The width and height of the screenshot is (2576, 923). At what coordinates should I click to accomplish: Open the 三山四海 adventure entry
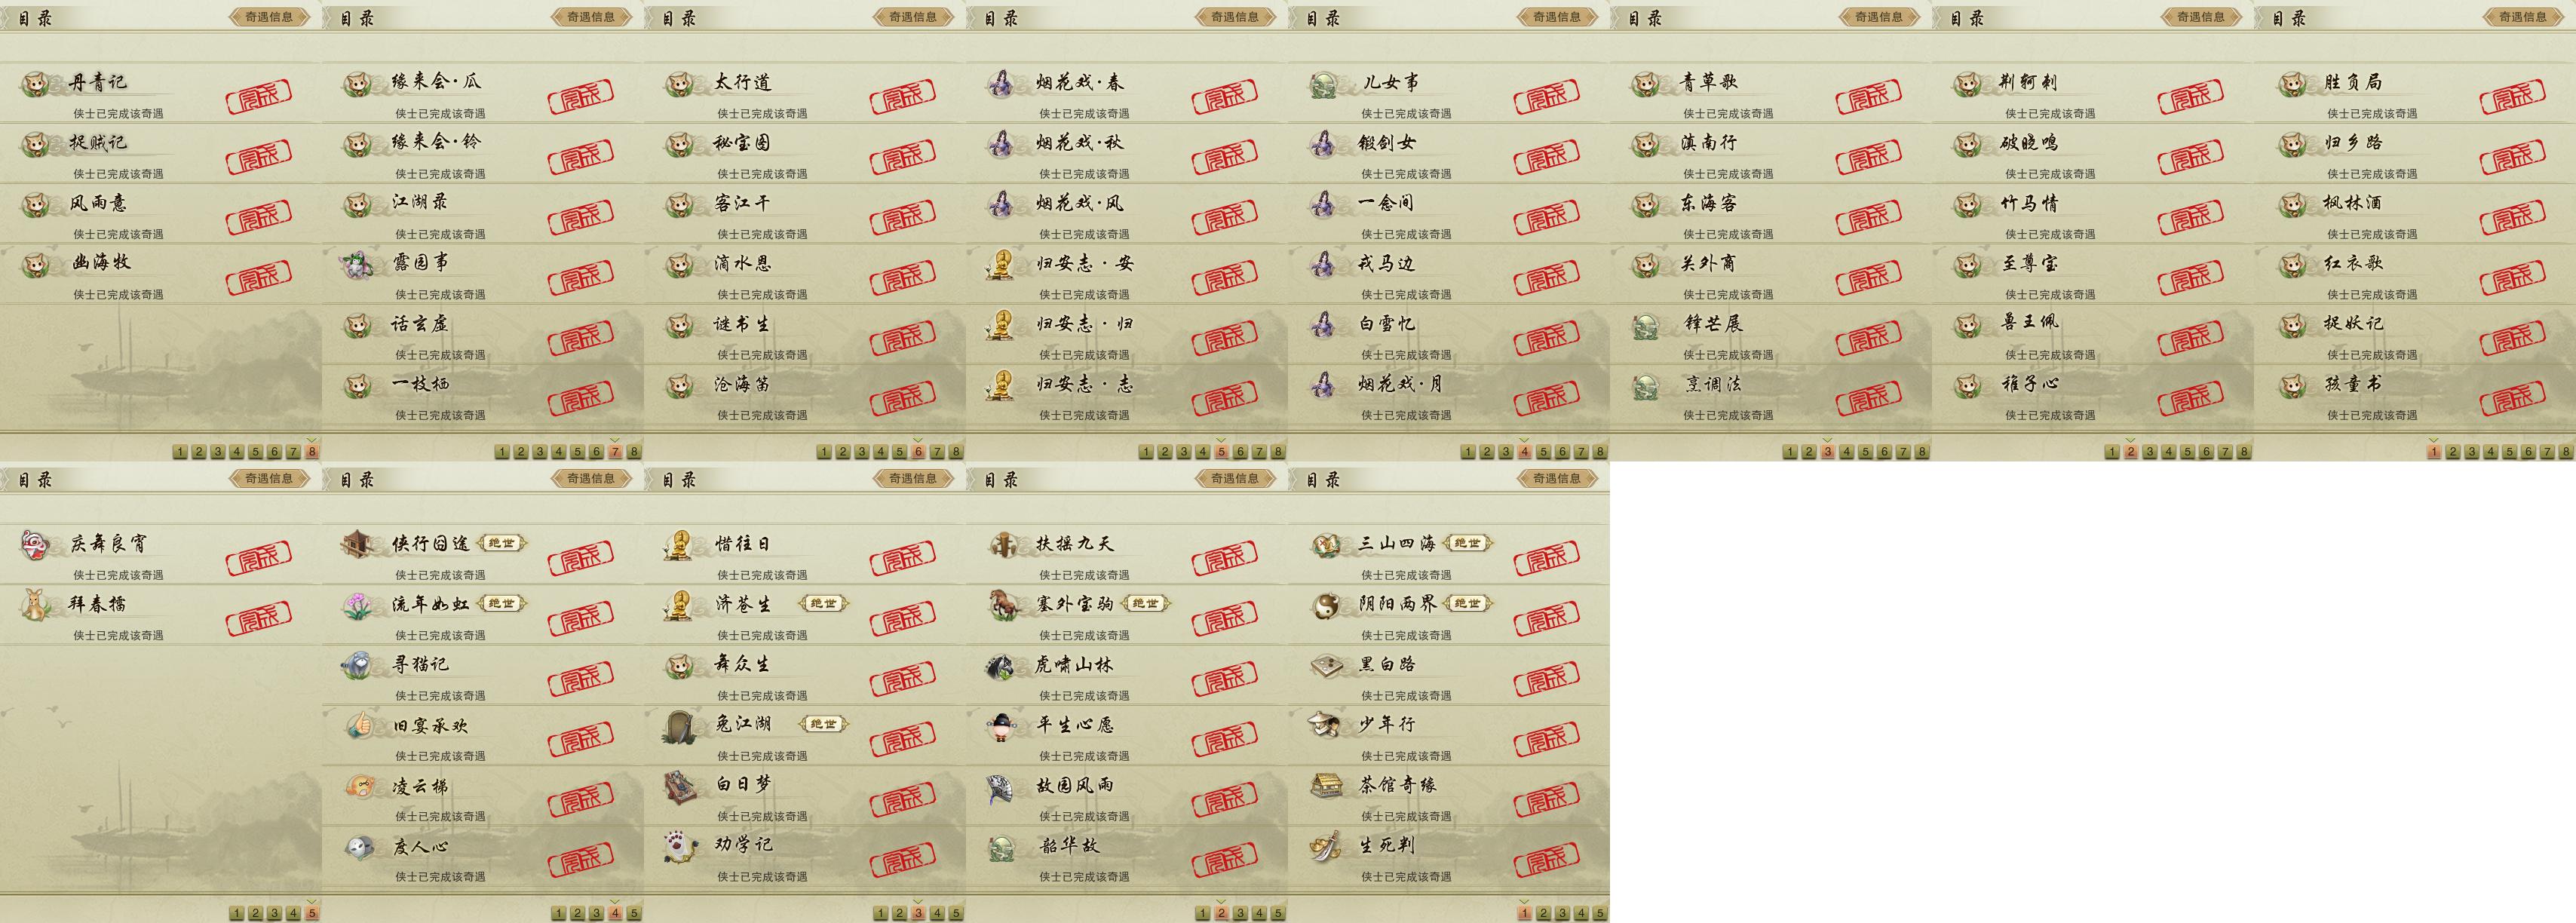[1449, 555]
